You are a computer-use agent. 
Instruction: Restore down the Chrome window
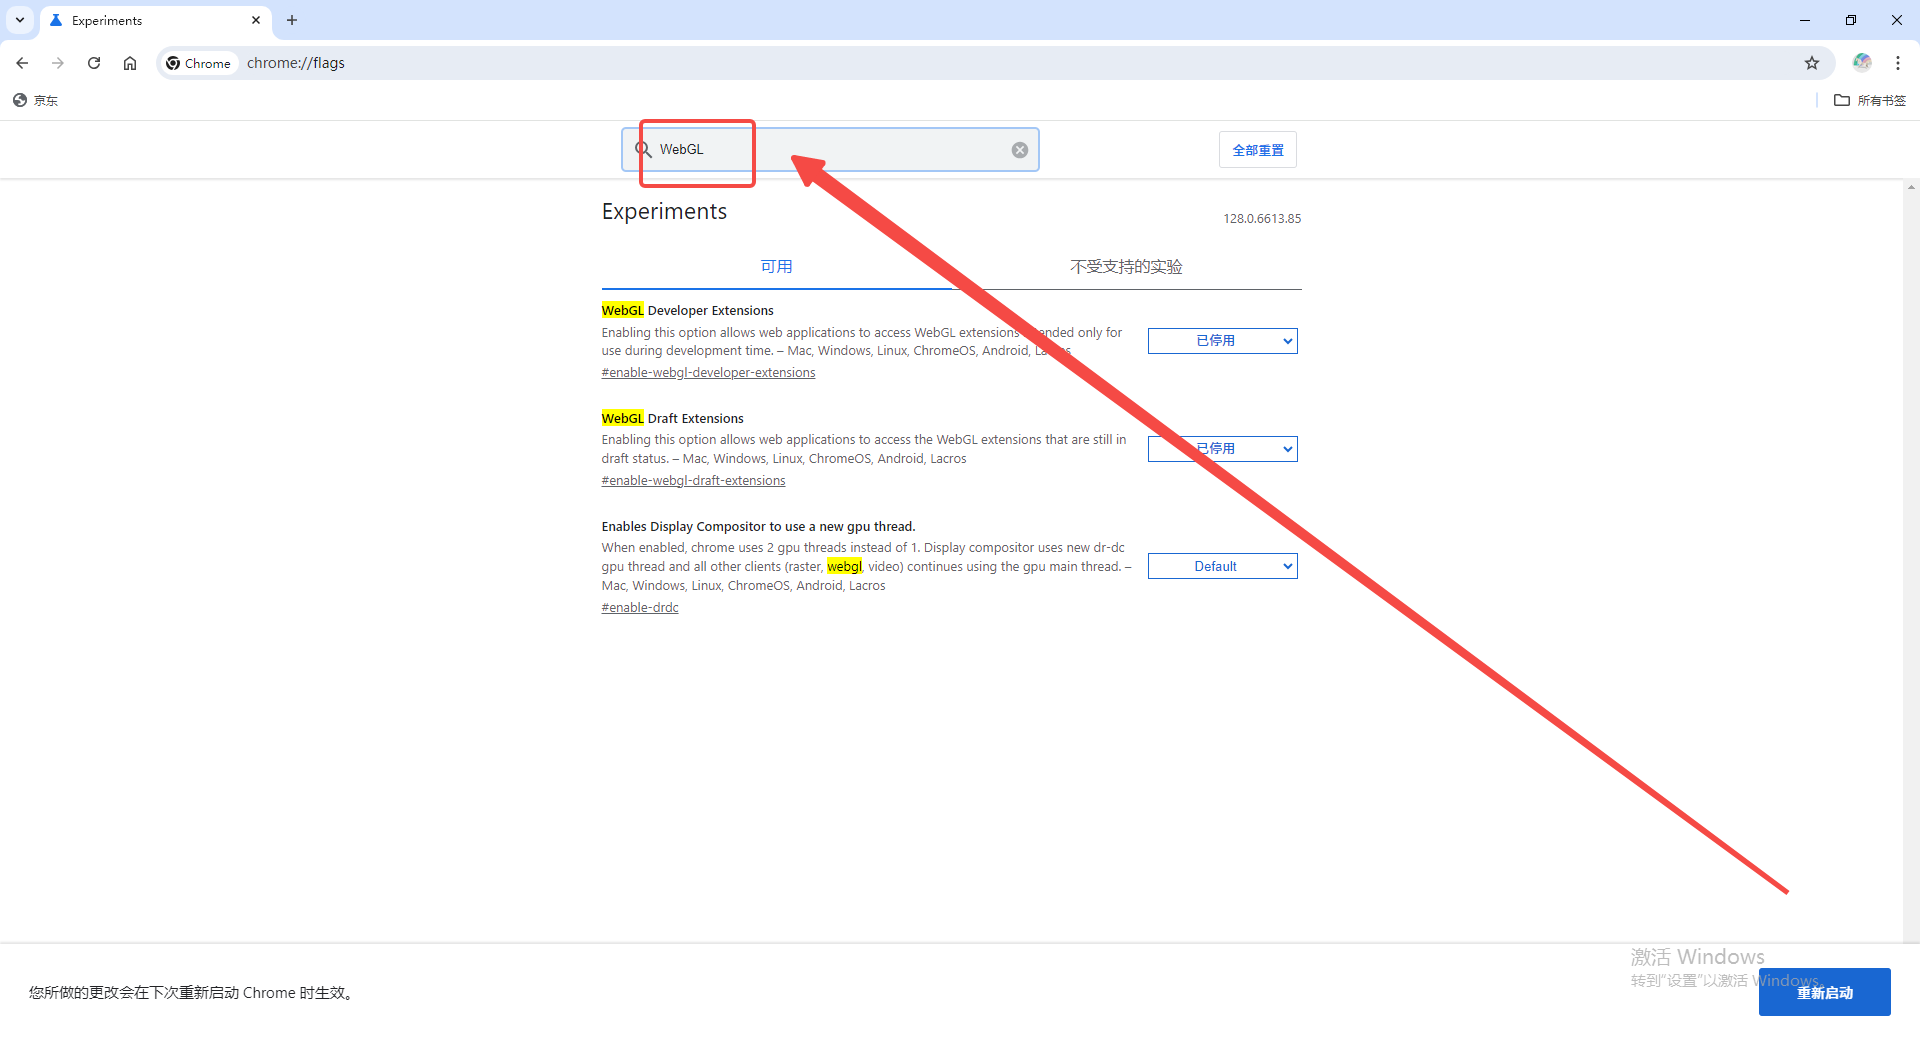click(x=1851, y=20)
